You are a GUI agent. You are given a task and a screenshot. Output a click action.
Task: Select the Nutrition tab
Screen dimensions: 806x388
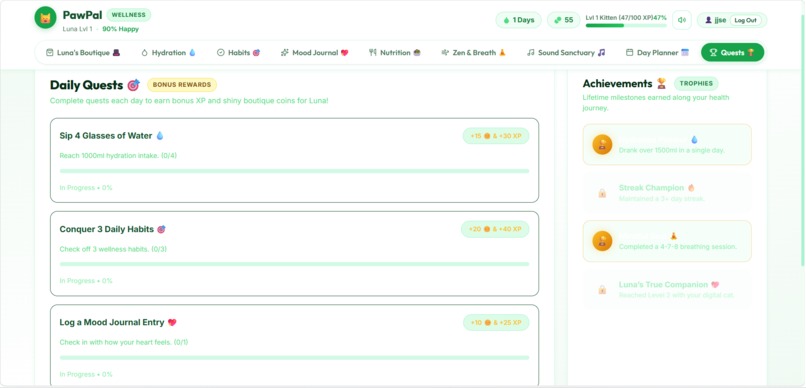pyautogui.click(x=395, y=52)
